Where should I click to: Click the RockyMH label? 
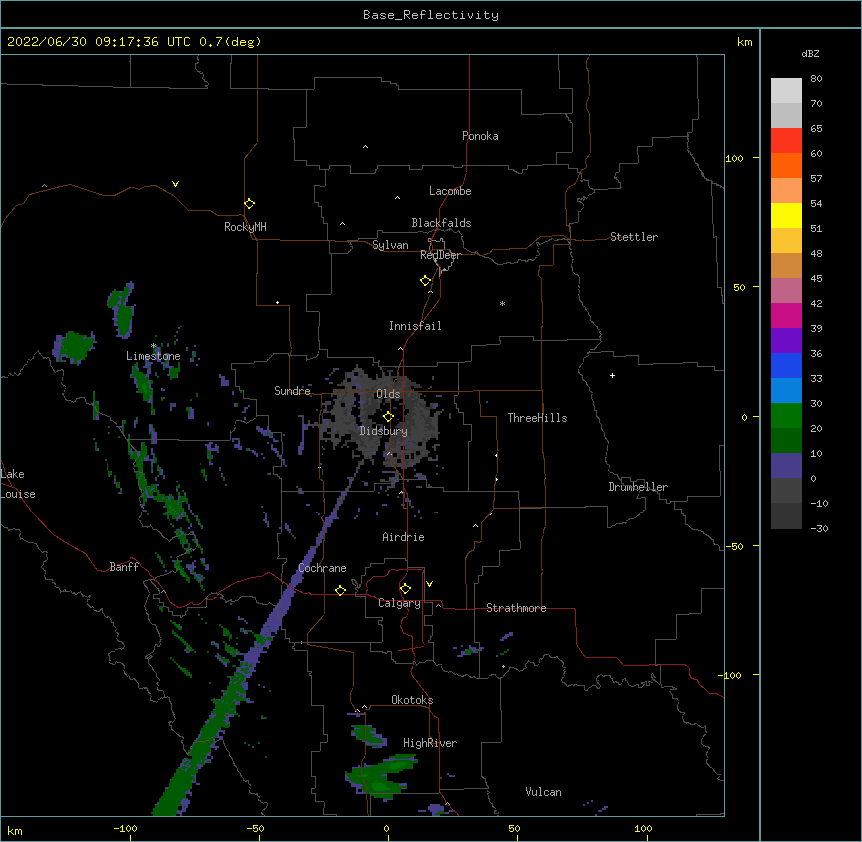point(245,227)
